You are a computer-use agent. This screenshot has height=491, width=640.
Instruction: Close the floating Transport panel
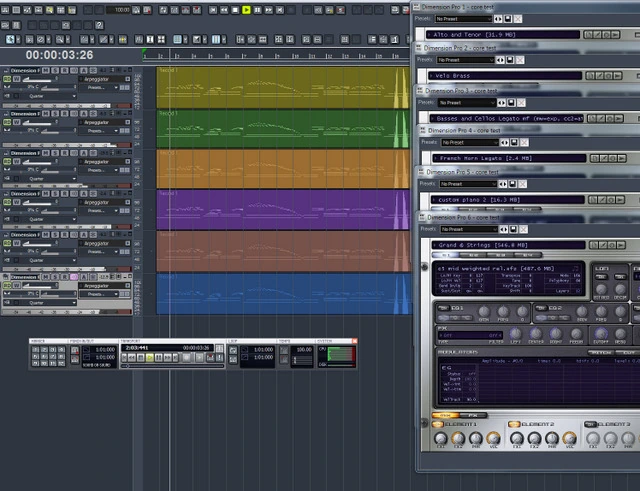coord(354,341)
